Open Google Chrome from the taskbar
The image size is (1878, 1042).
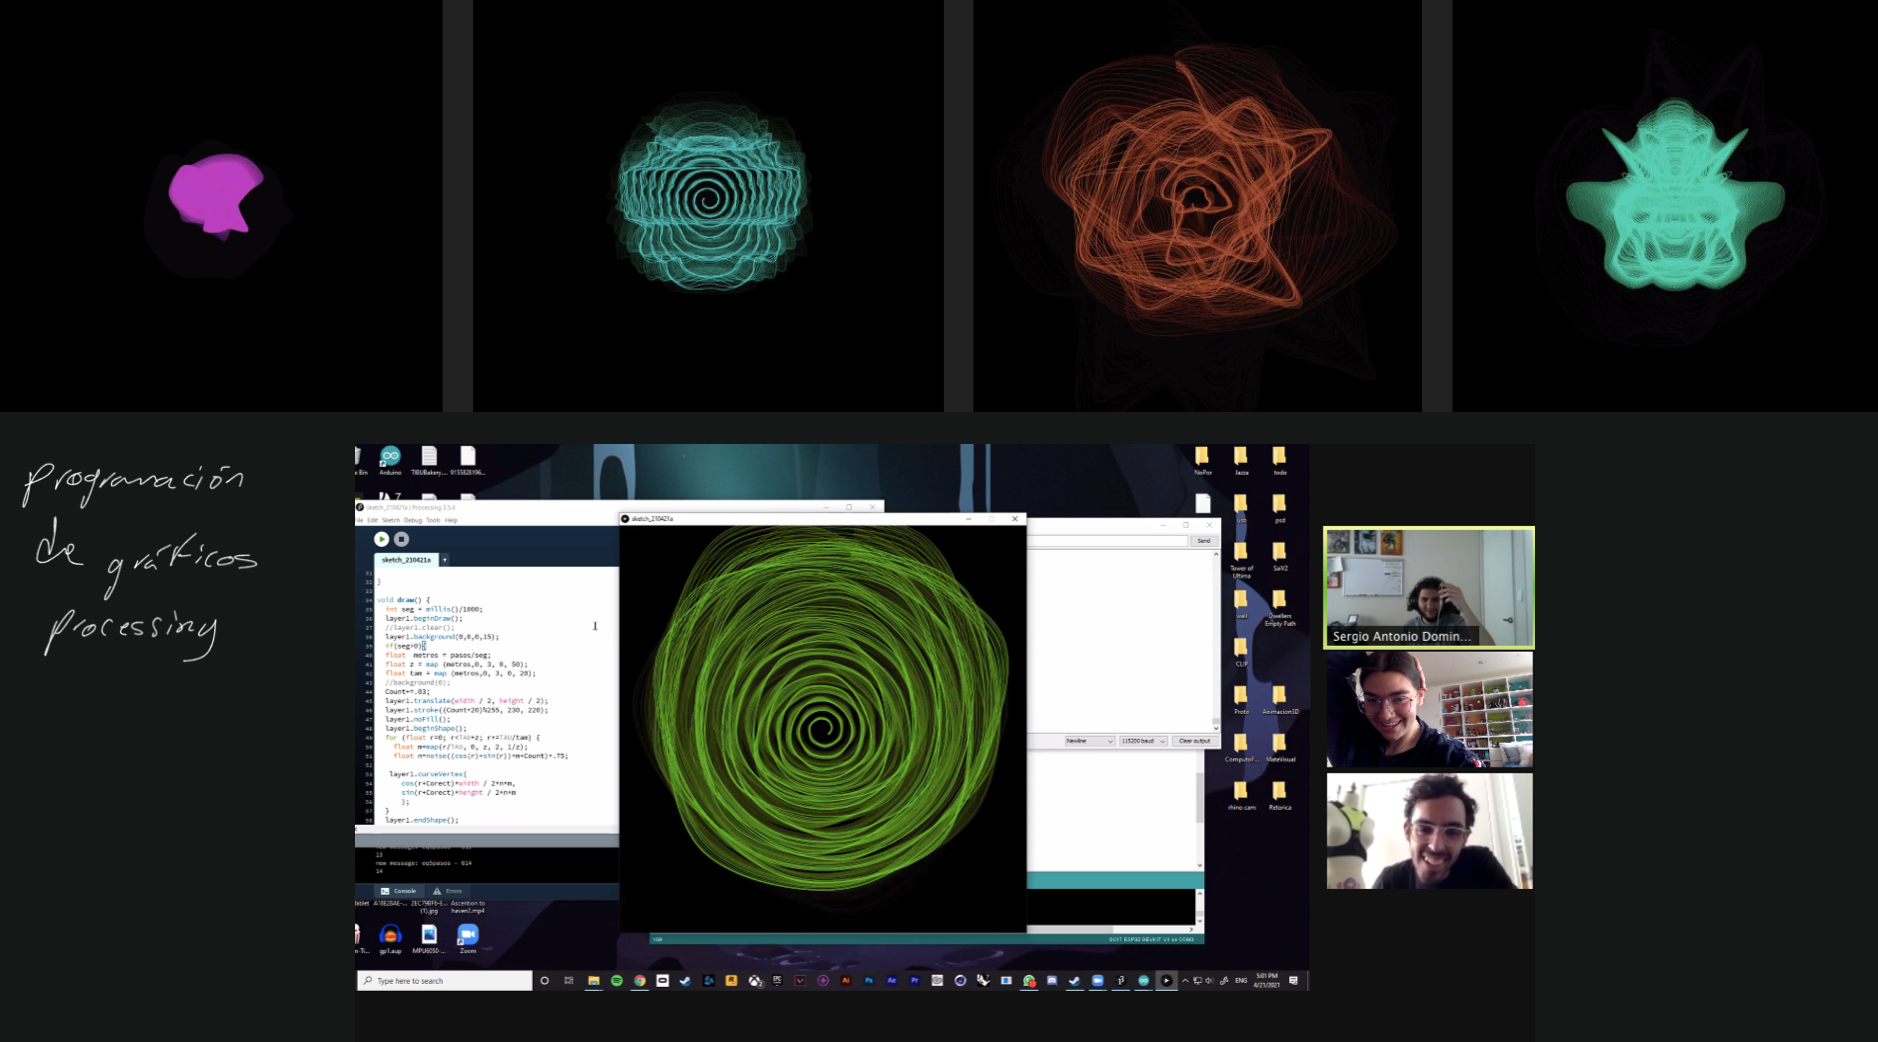(x=639, y=981)
